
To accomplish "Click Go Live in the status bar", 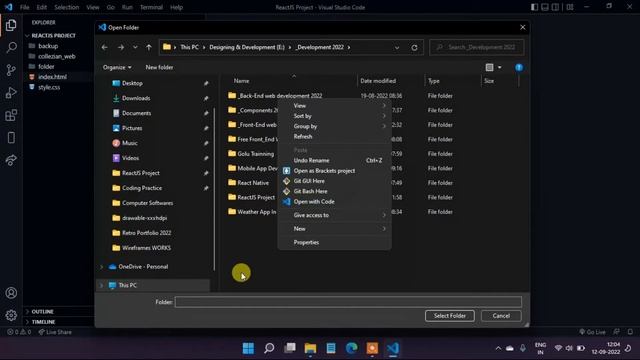I will pos(592,332).
